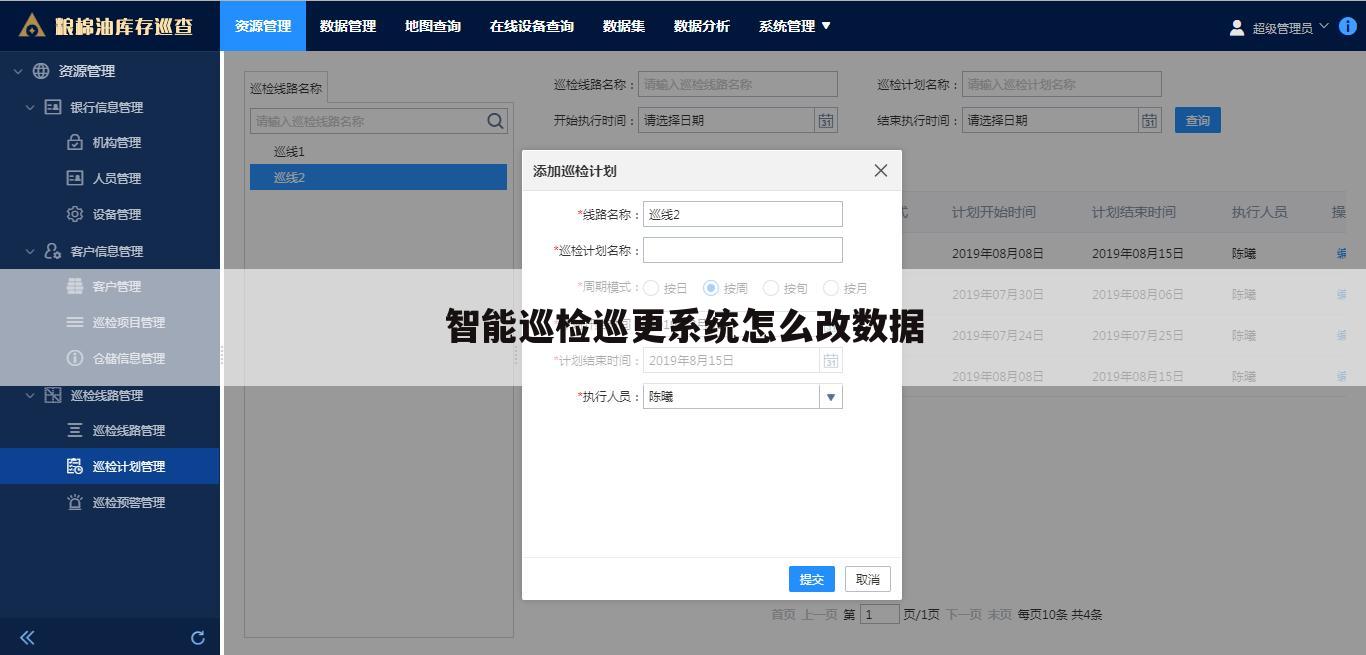
Task: Click the 末页 pagination link
Action: (x=1000, y=615)
